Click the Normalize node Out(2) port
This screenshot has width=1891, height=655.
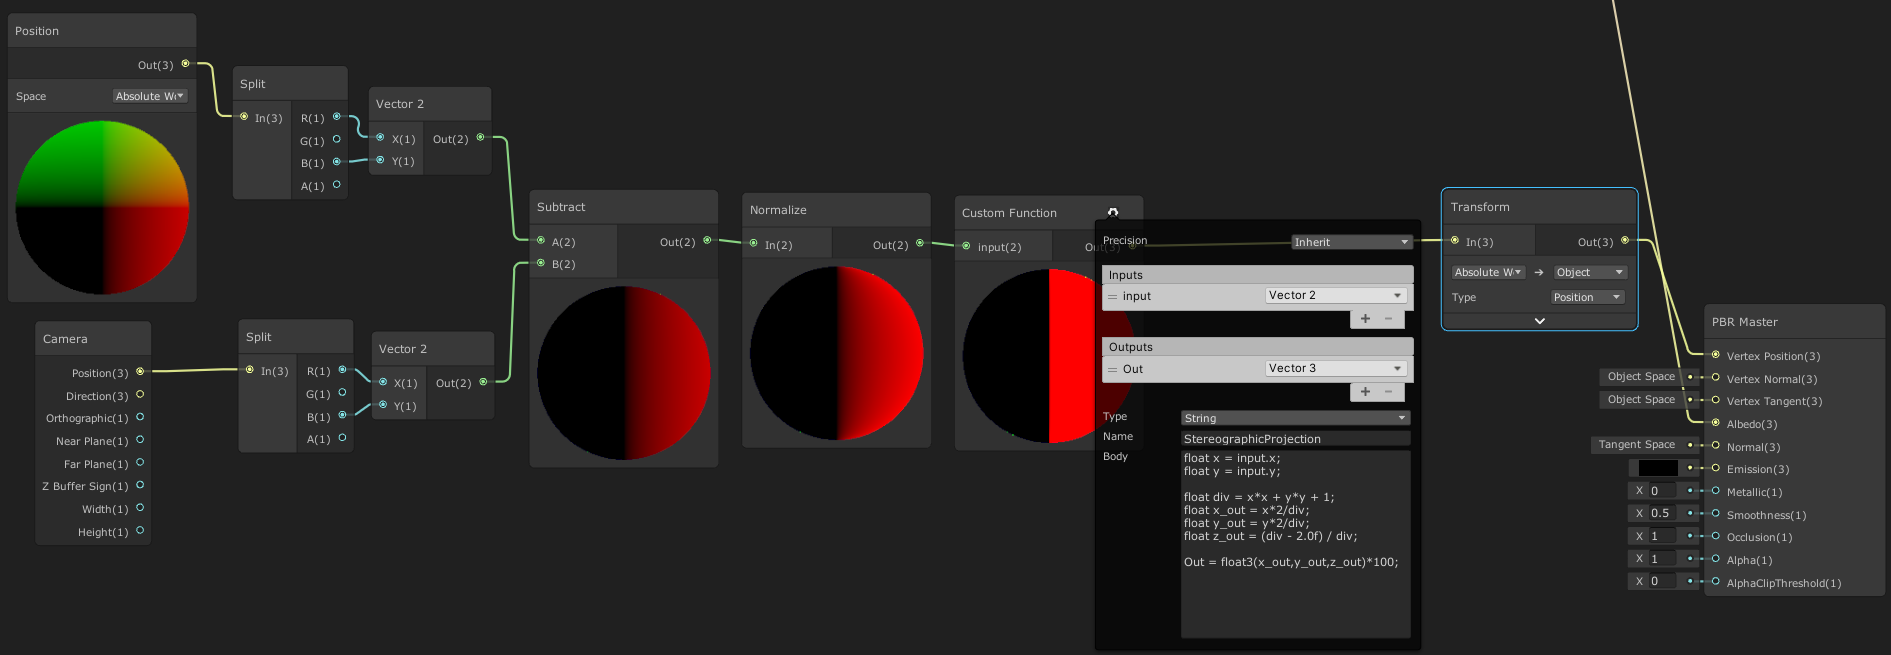point(921,244)
